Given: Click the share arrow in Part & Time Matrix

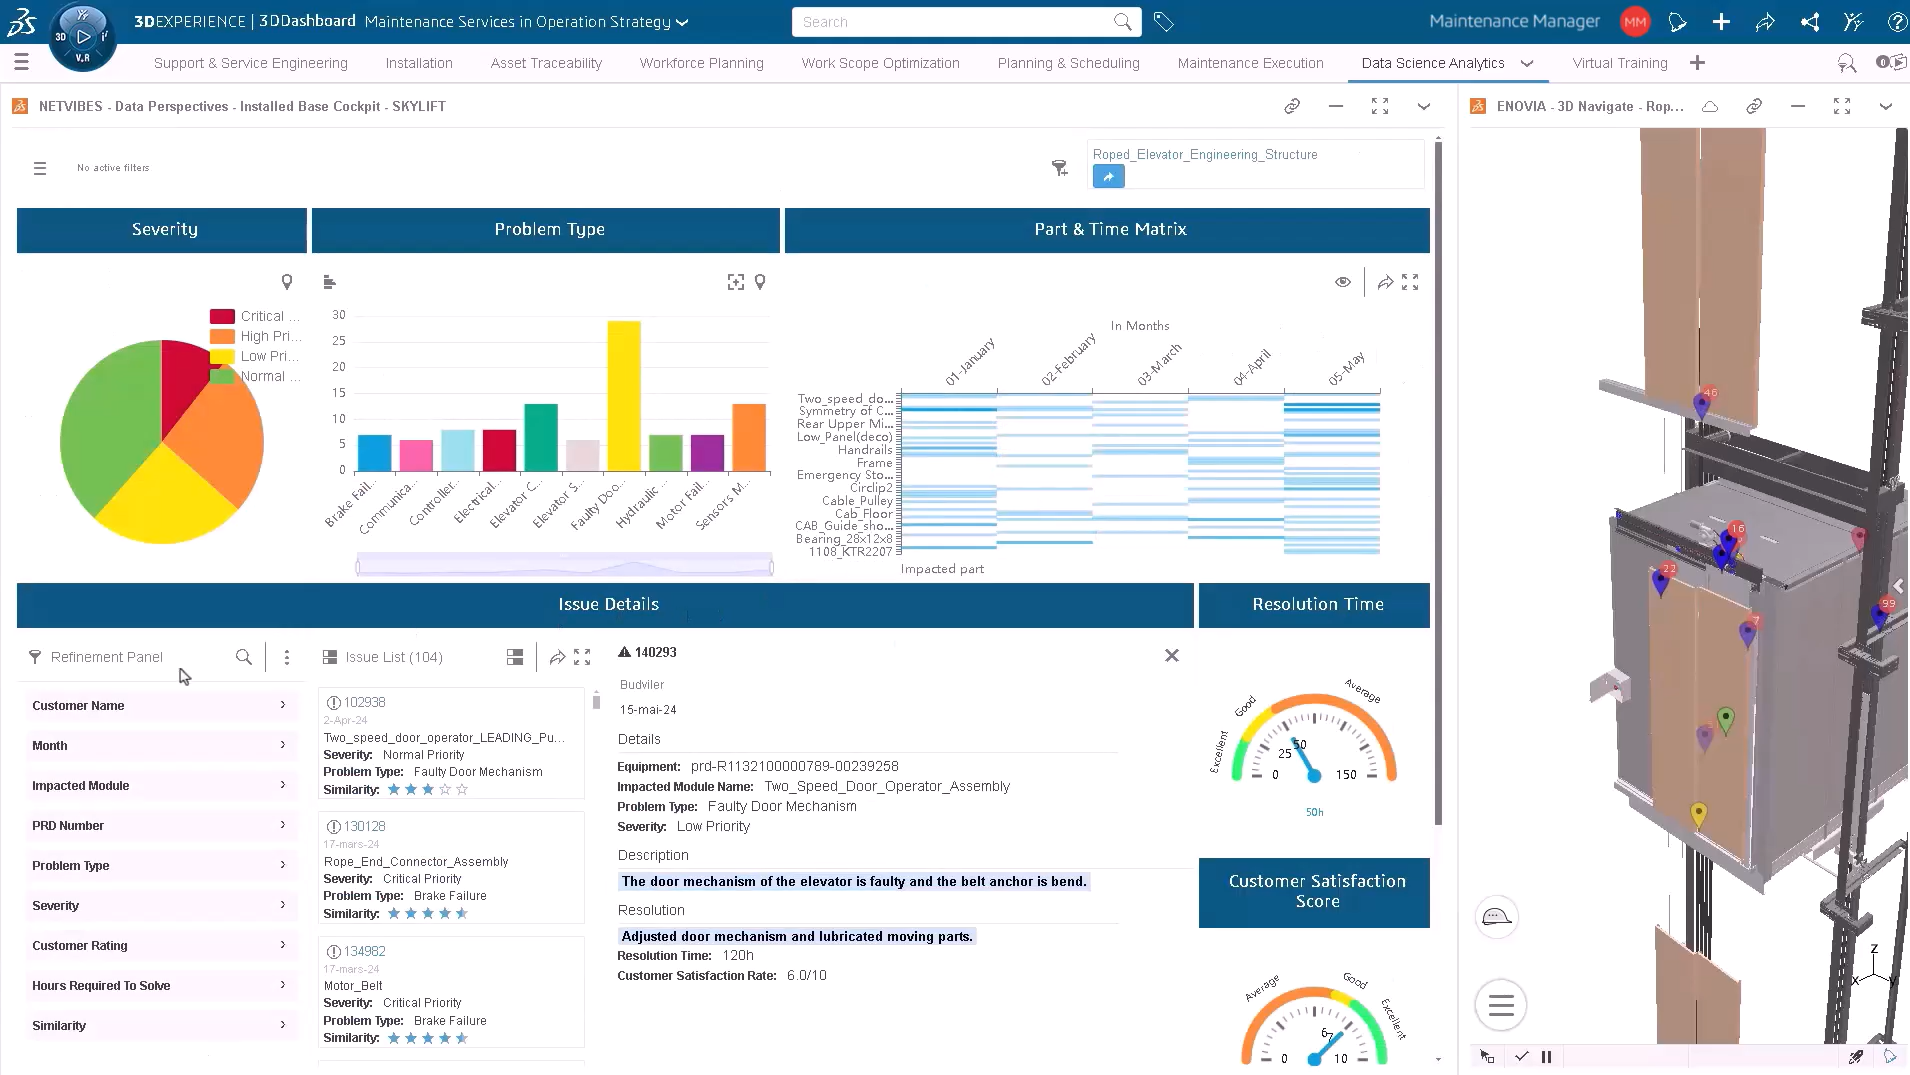Looking at the screenshot, I should point(1385,283).
